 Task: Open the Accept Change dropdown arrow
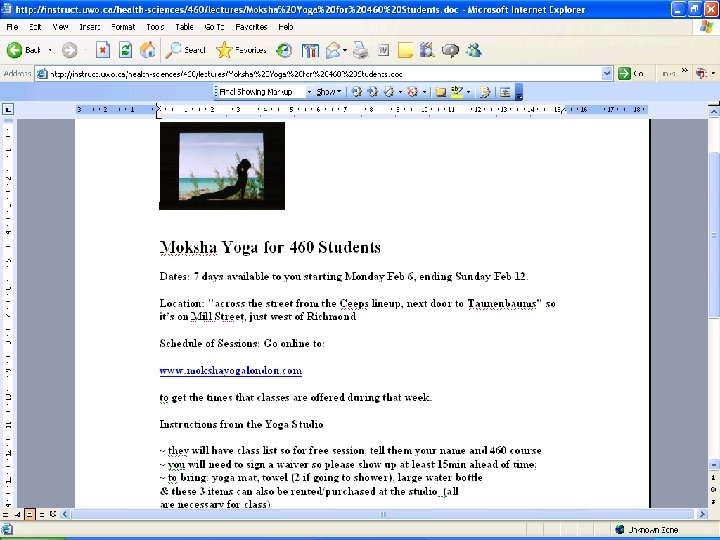[400, 92]
